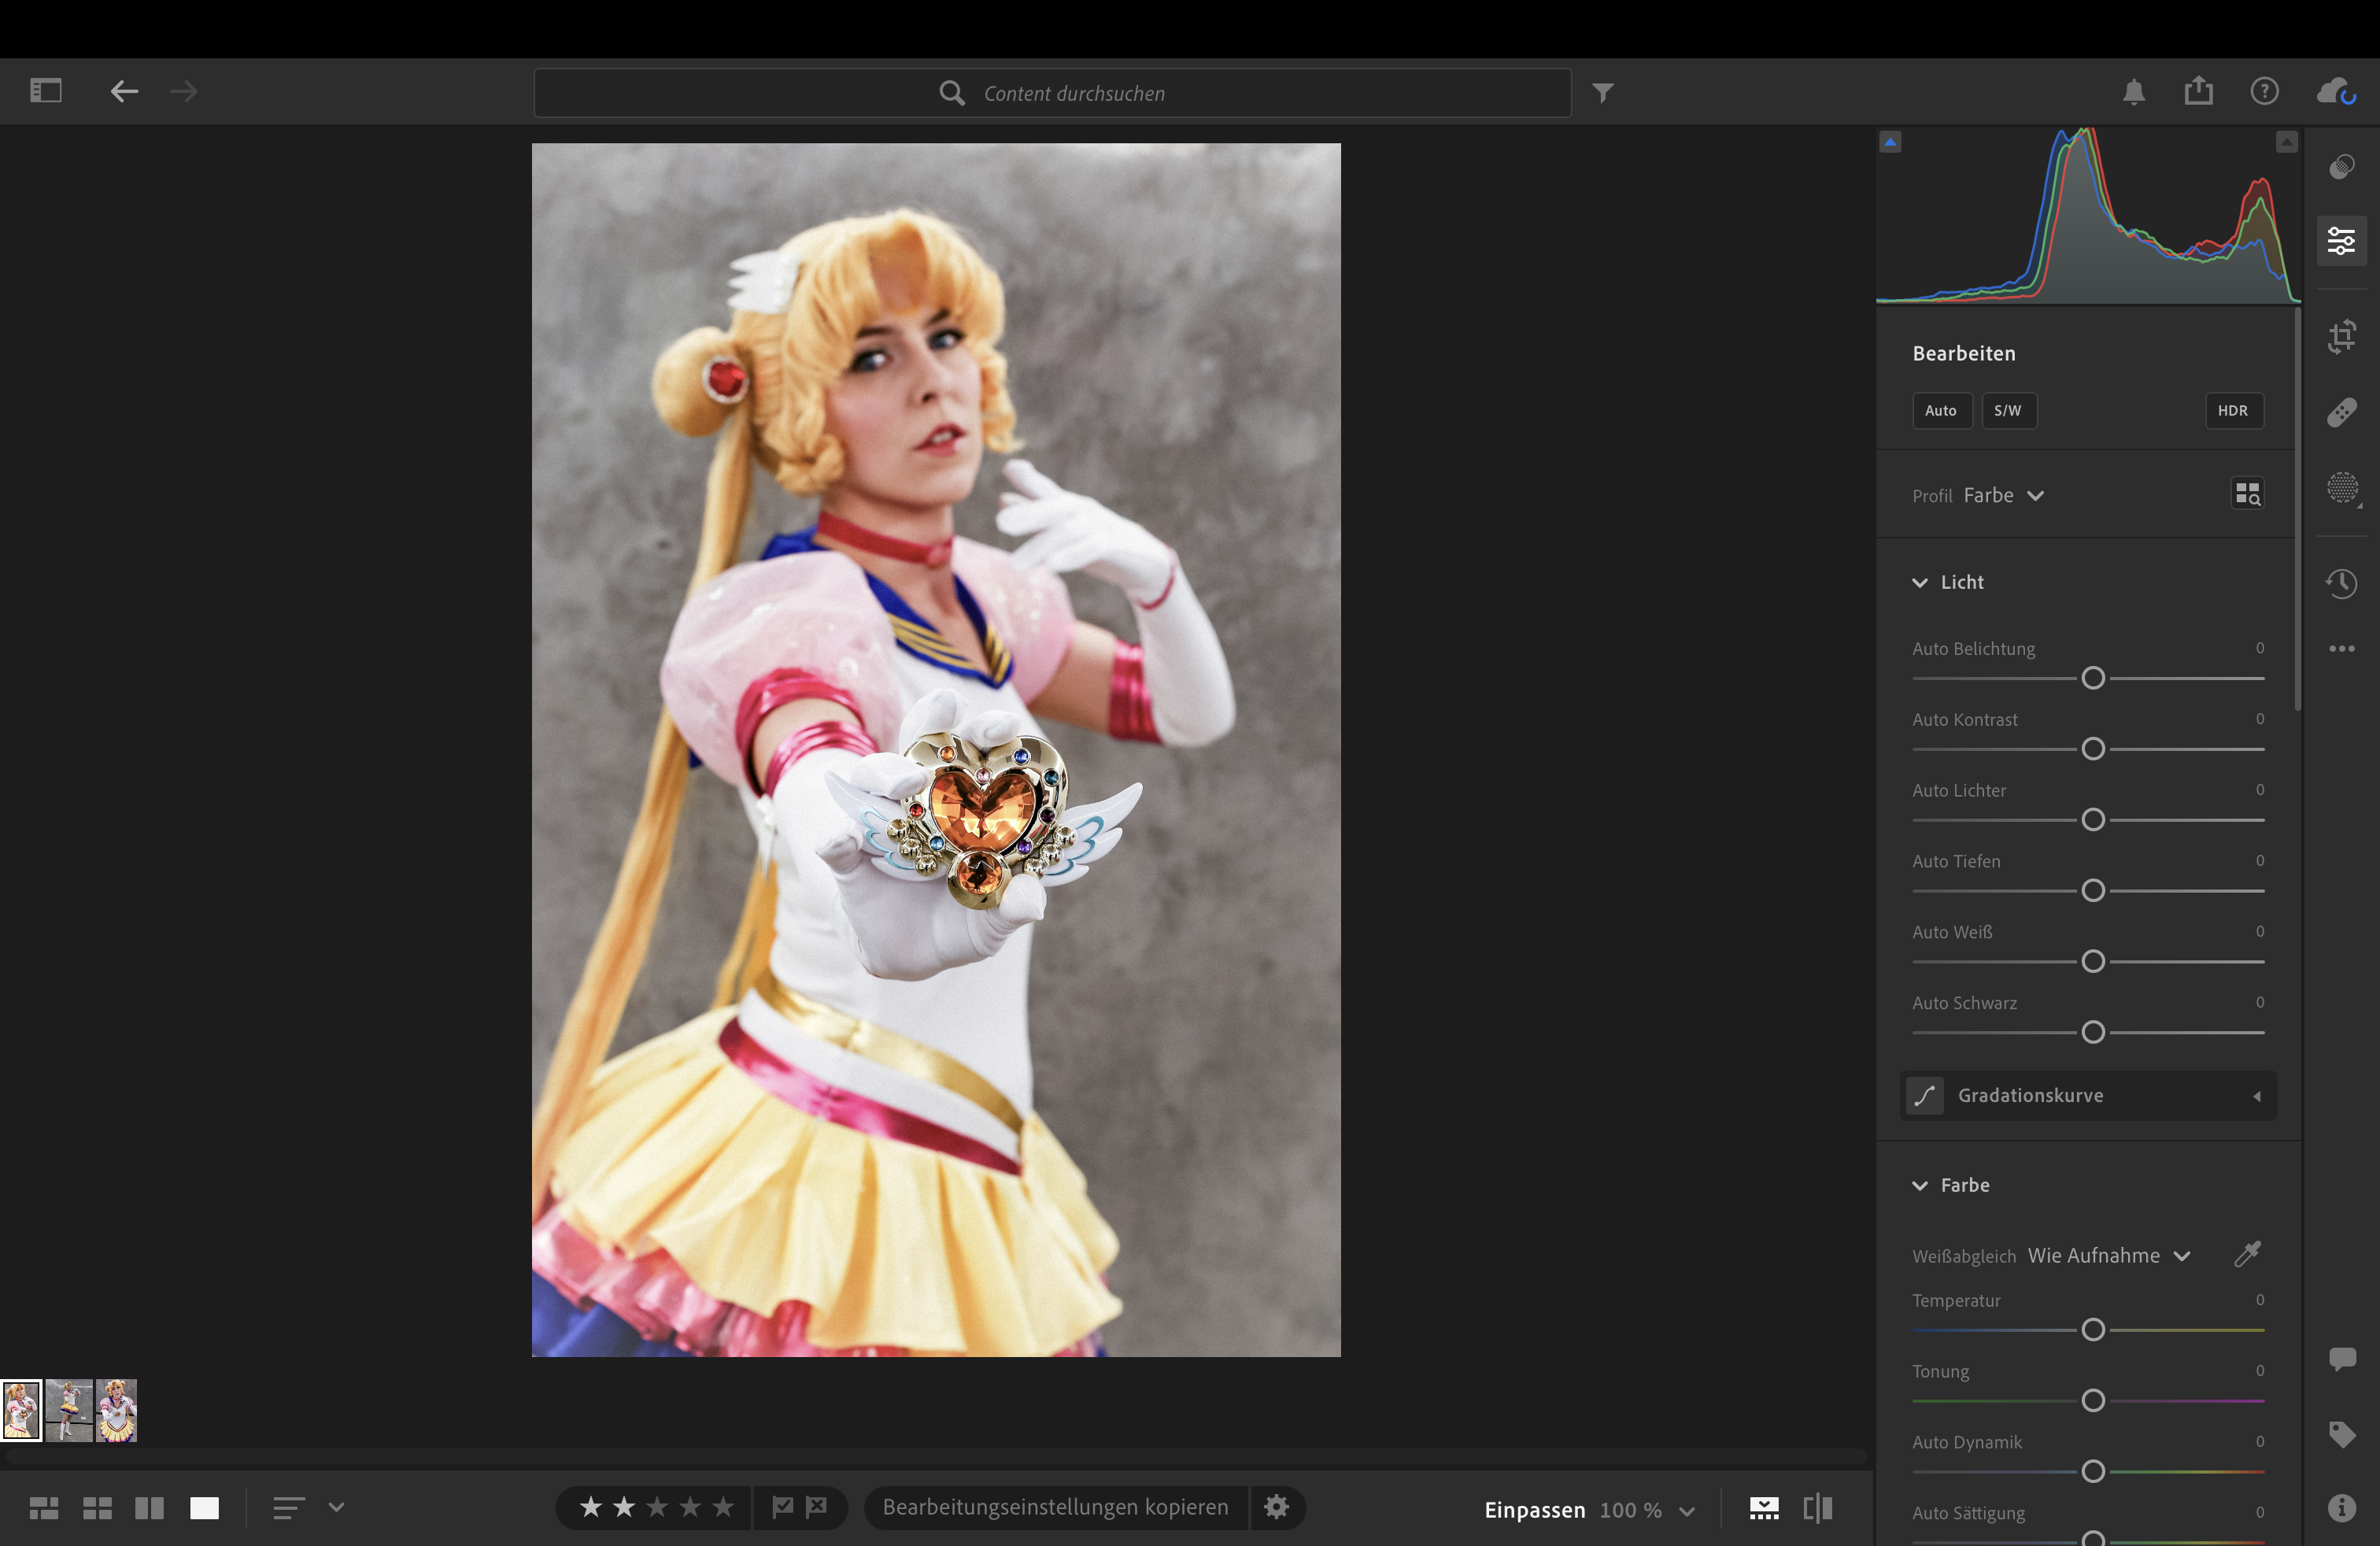The height and width of the screenshot is (1546, 2380).
Task: Adjust the Auto Schwarz slider handle
Action: [2093, 1032]
